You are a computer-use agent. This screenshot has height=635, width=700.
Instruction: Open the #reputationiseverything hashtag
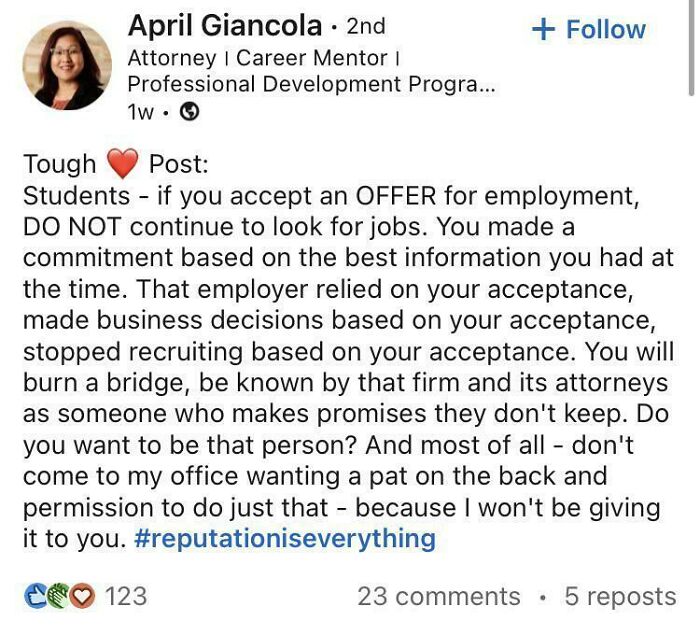pyautogui.click(x=284, y=539)
